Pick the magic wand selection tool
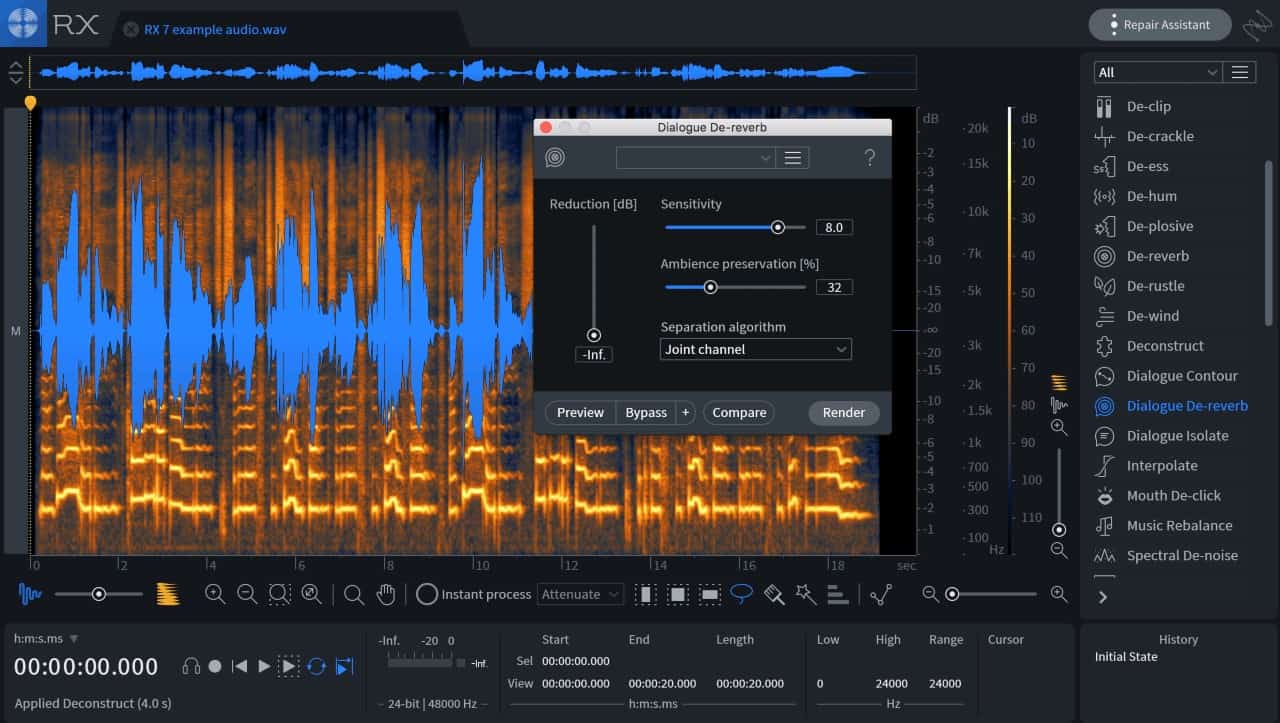Image resolution: width=1280 pixels, height=723 pixels. (x=805, y=594)
